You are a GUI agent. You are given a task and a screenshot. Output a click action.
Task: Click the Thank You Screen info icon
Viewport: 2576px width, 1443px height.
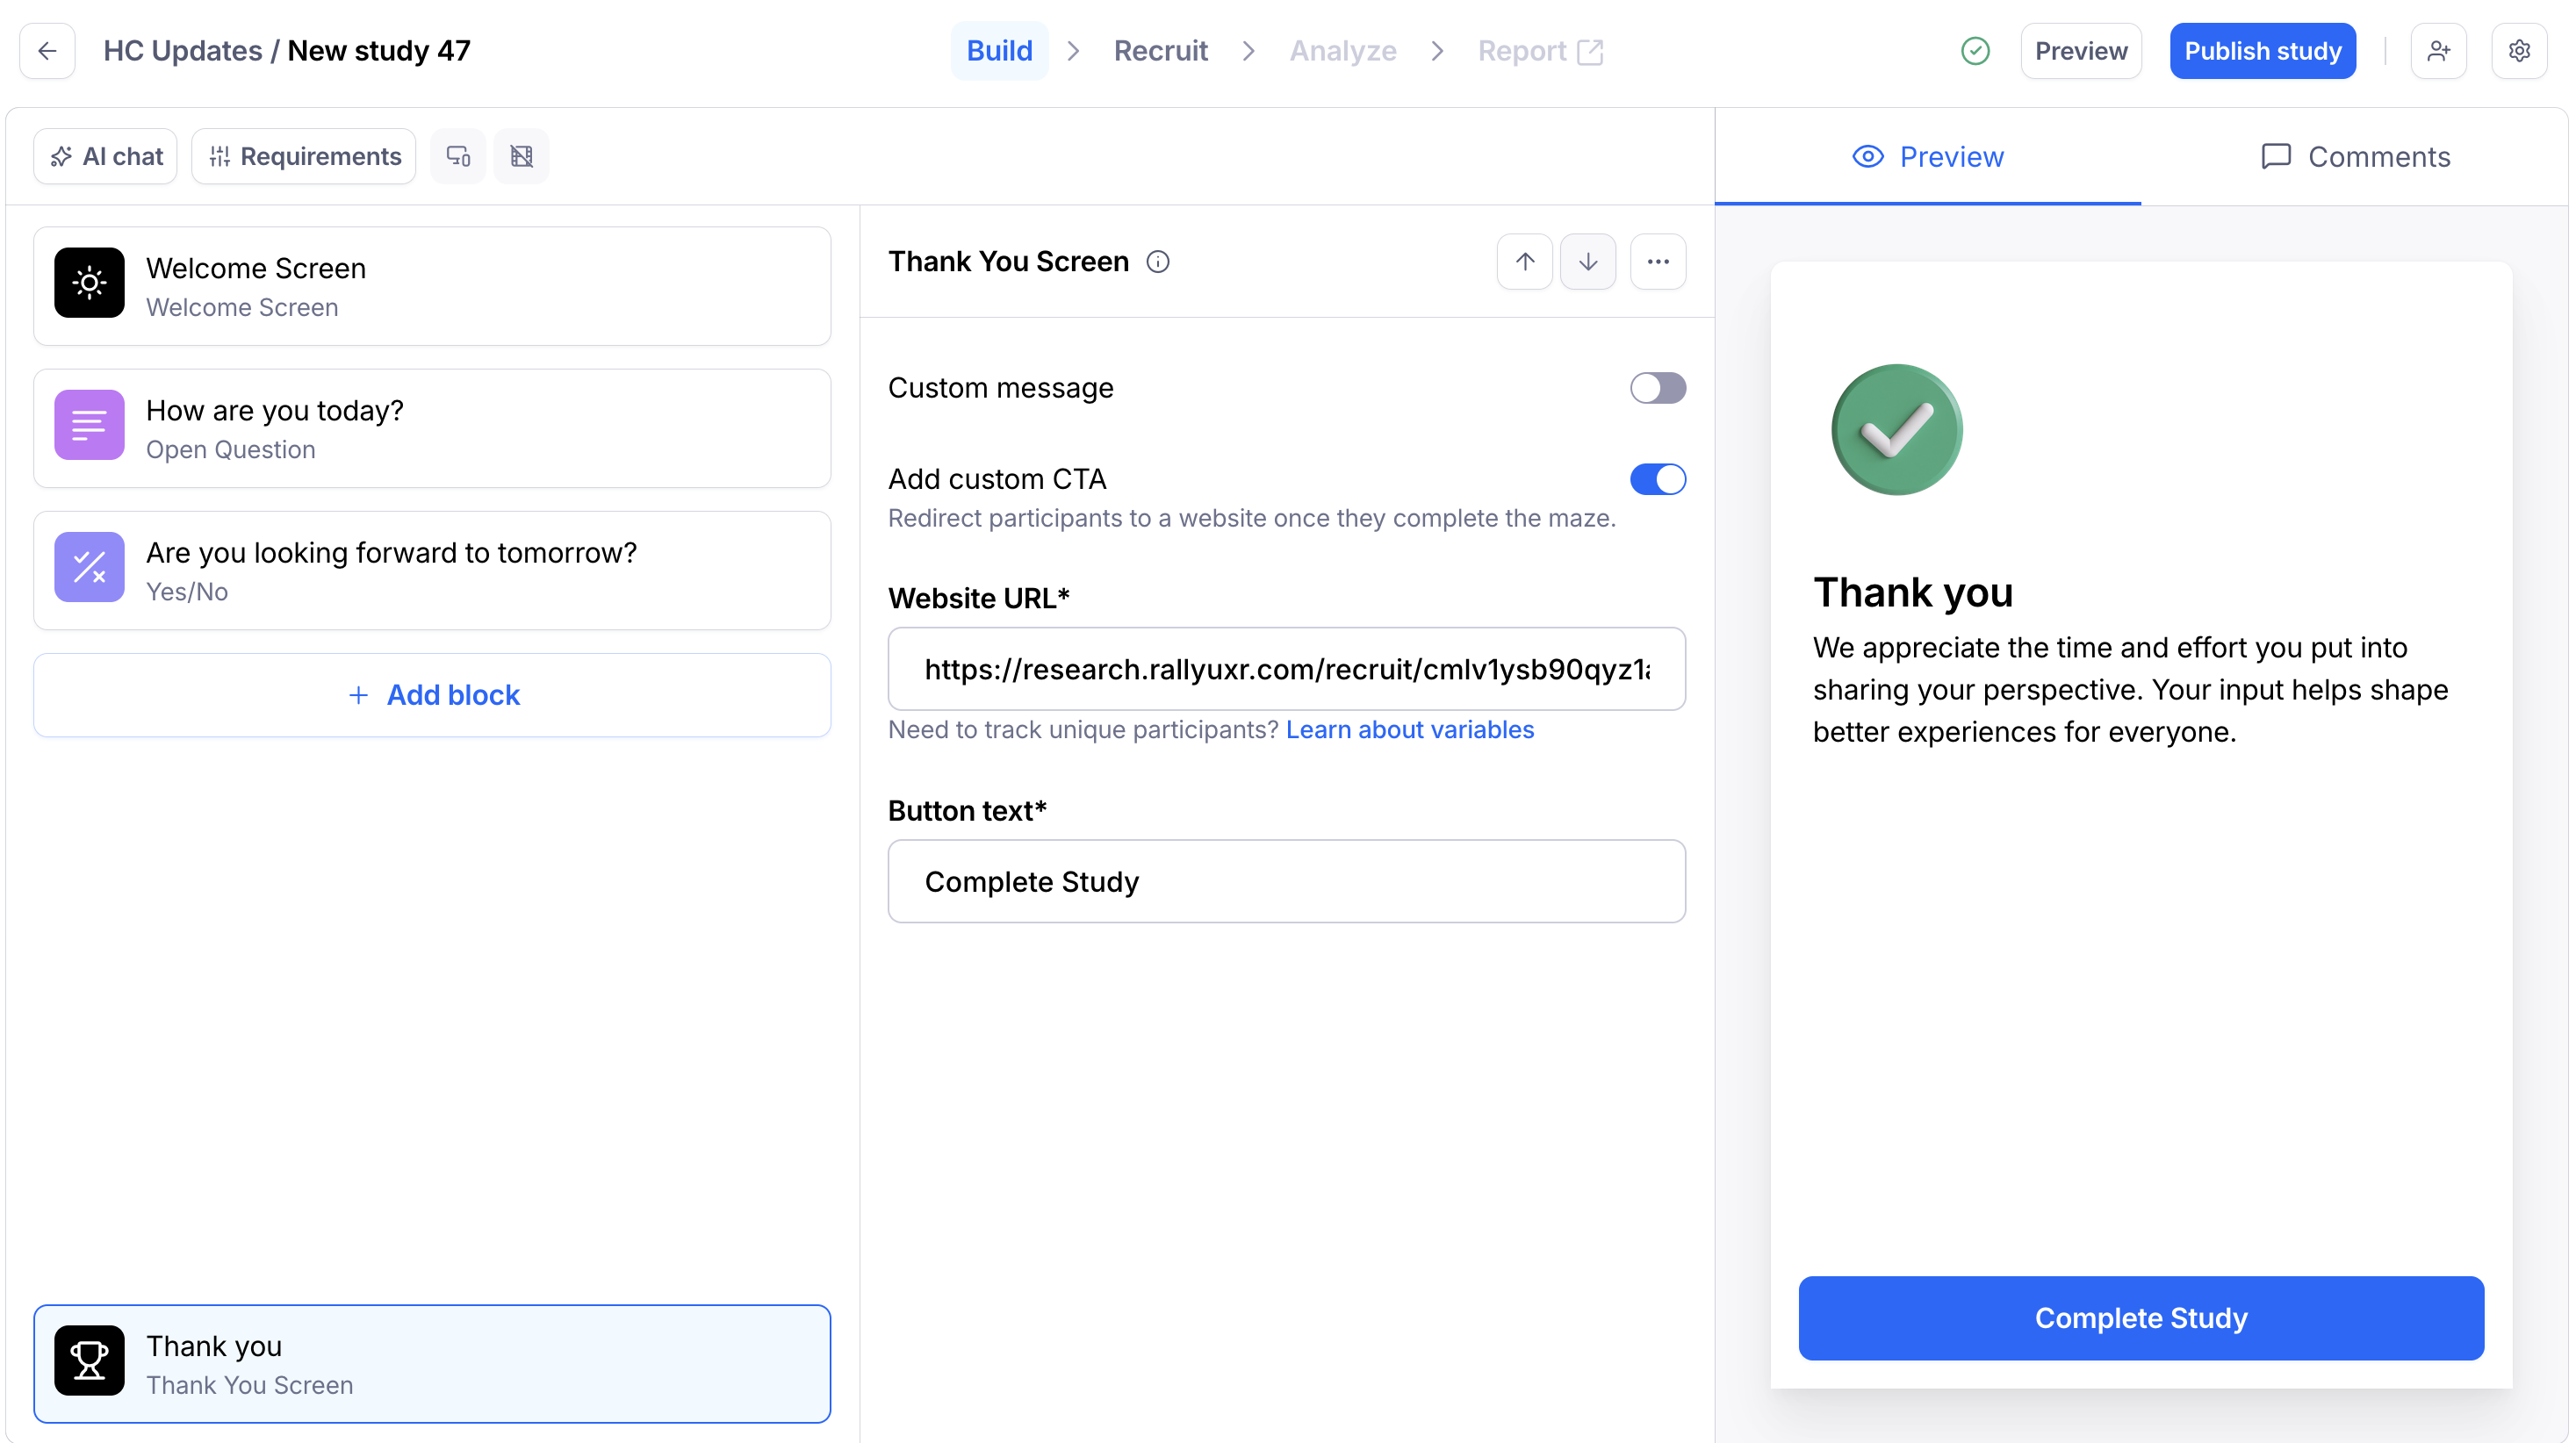[1157, 262]
